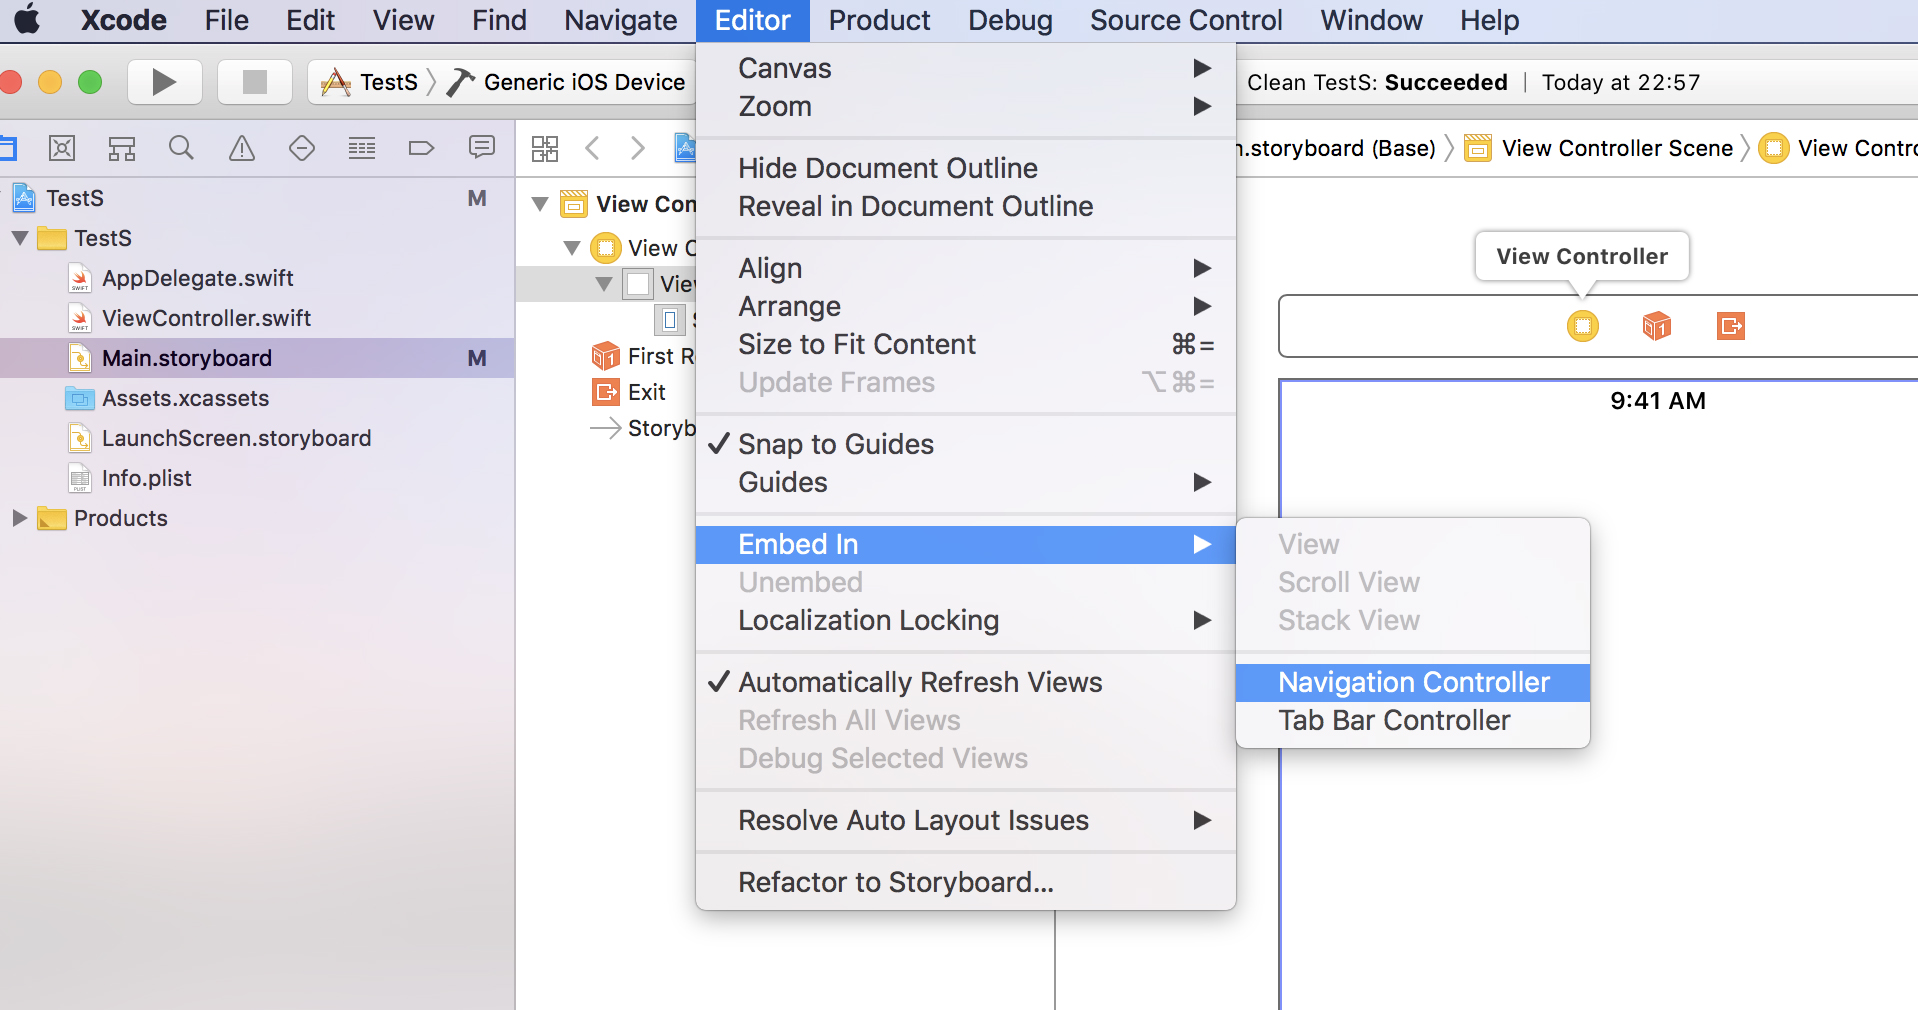The height and width of the screenshot is (1010, 1918).
Task: Select the View Controller icon in scene dock
Action: pyautogui.click(x=1581, y=325)
